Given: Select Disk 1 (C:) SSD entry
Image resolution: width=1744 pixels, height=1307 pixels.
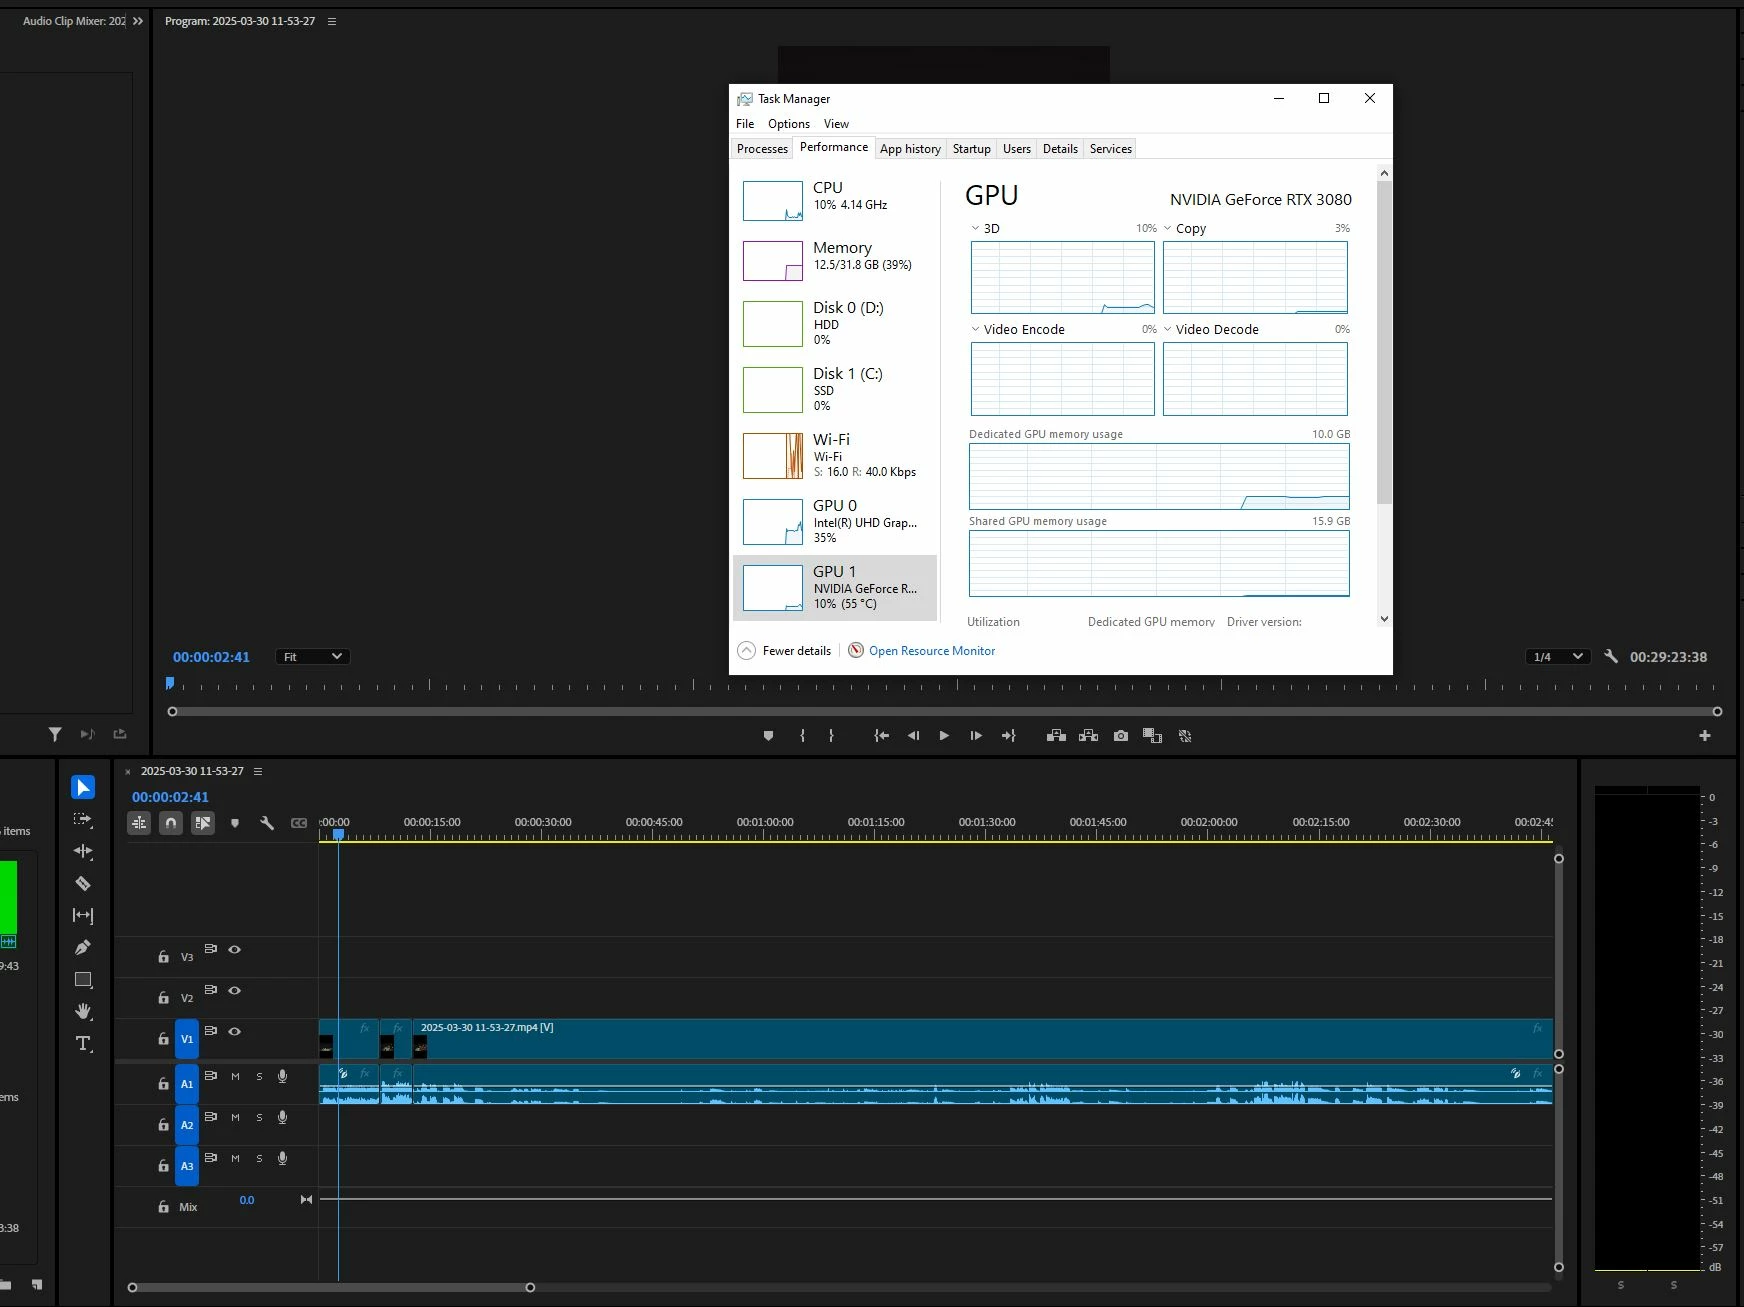Looking at the screenshot, I should point(836,390).
